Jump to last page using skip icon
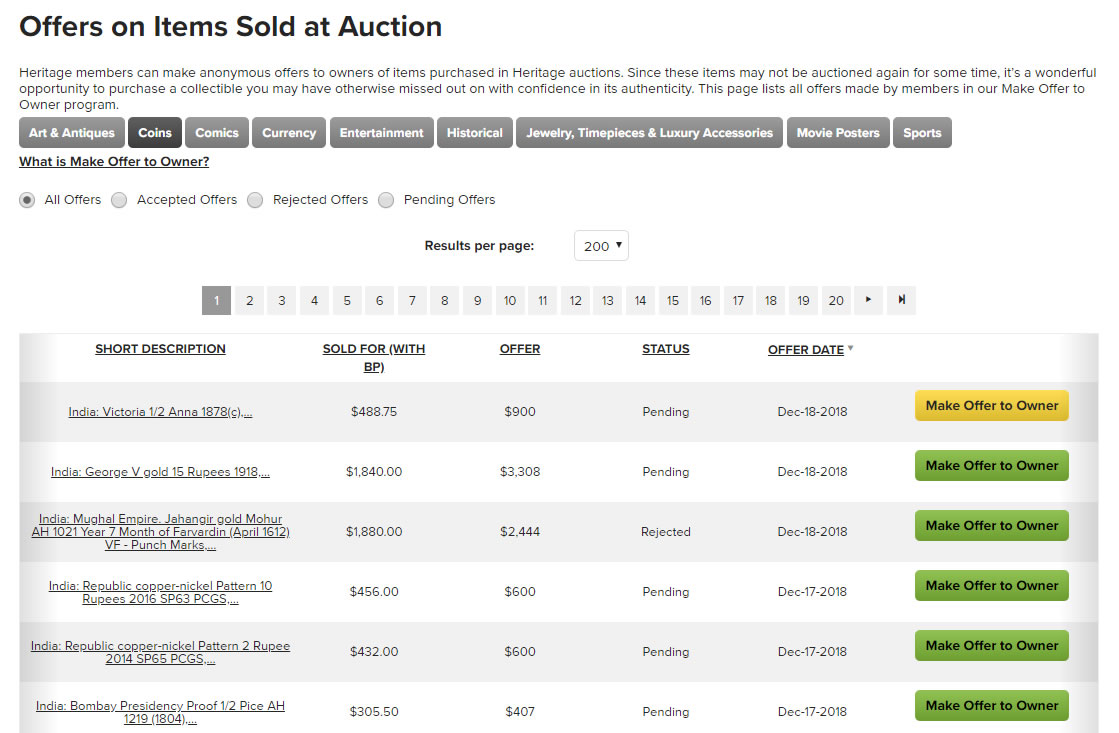This screenshot has height=733, width=1119. tap(901, 300)
